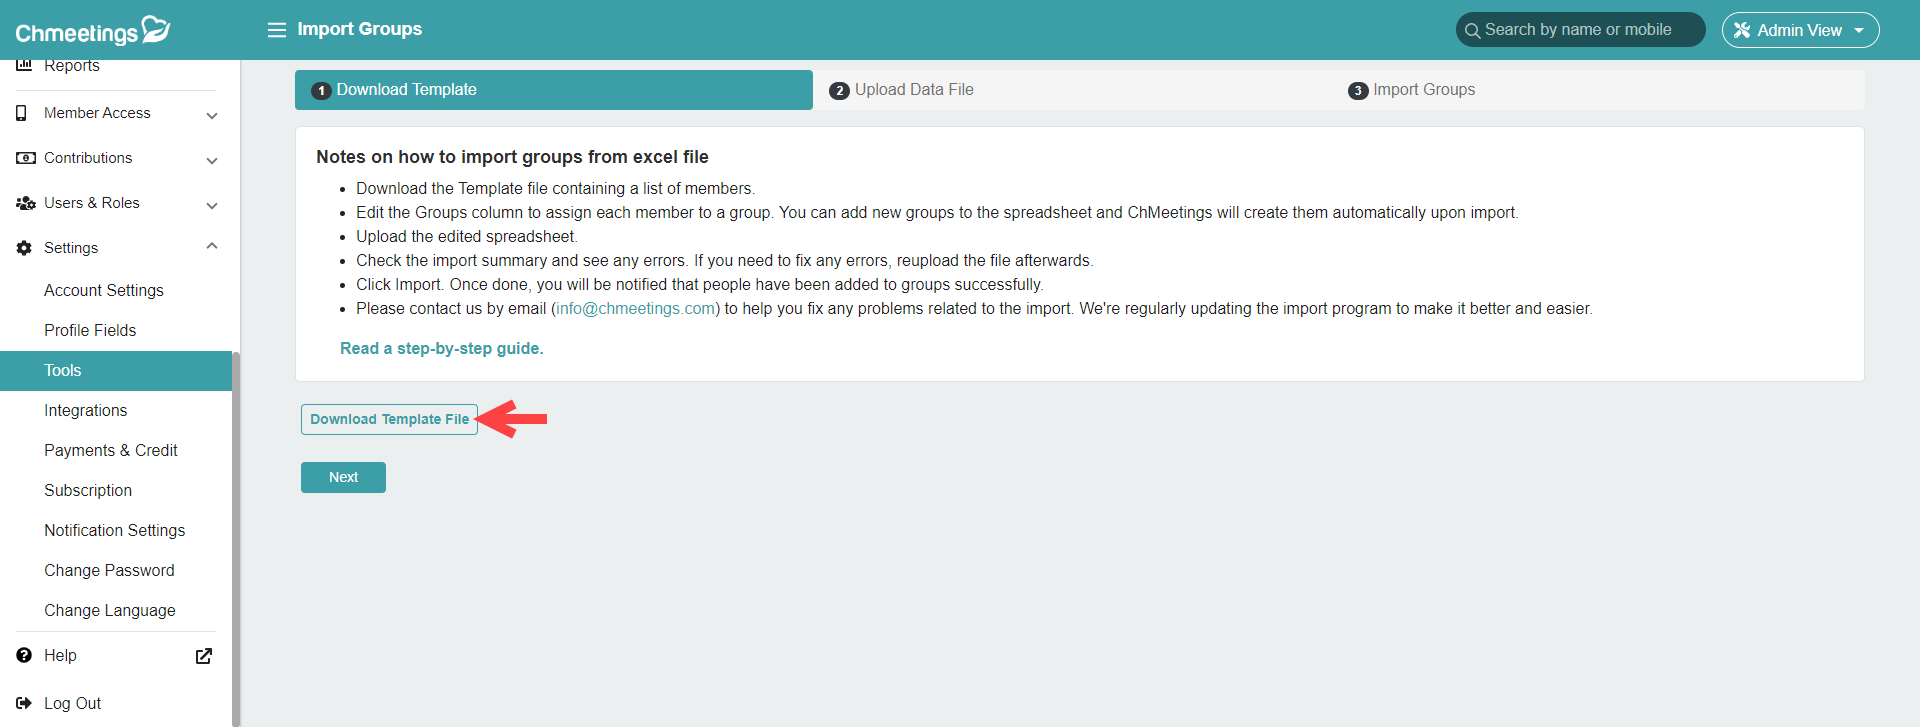Screen dimensions: 1920x727
Task: Click the sidebar vertical scrollbar
Action: 236,540
